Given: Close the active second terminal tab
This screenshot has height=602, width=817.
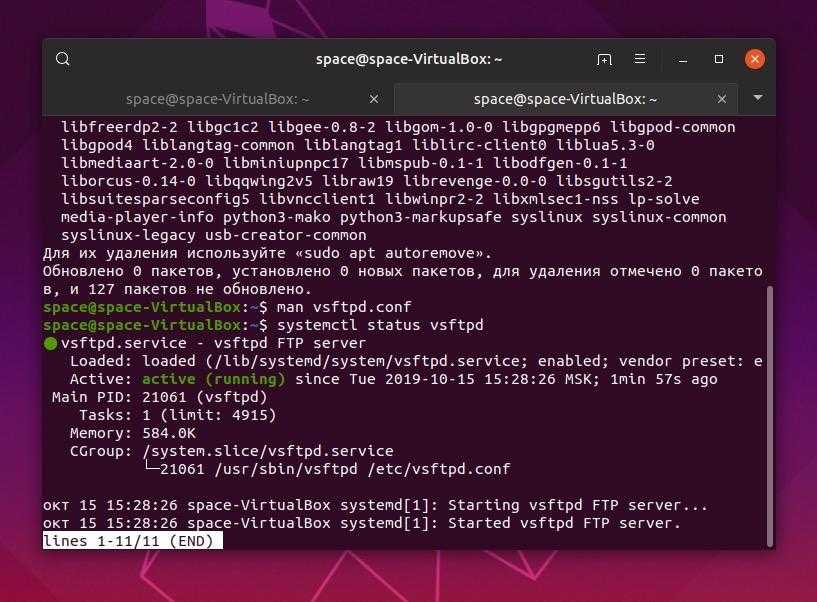Looking at the screenshot, I should pos(721,99).
